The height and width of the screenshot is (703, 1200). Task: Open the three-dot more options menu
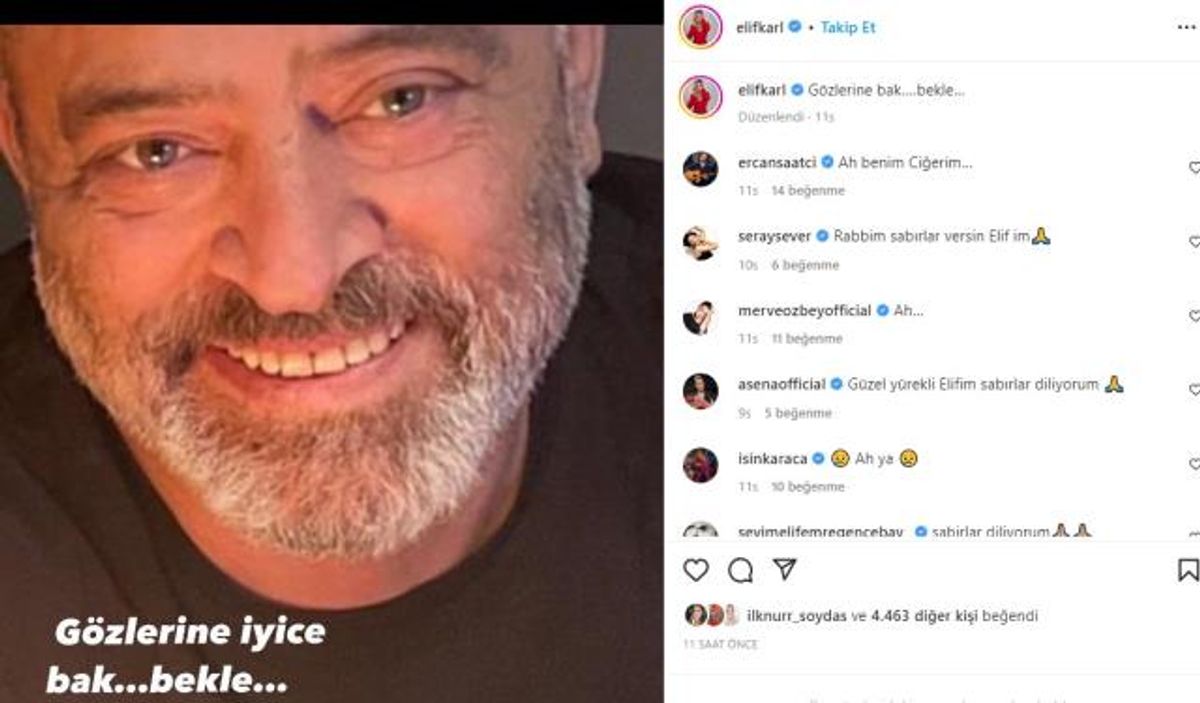(1186, 27)
